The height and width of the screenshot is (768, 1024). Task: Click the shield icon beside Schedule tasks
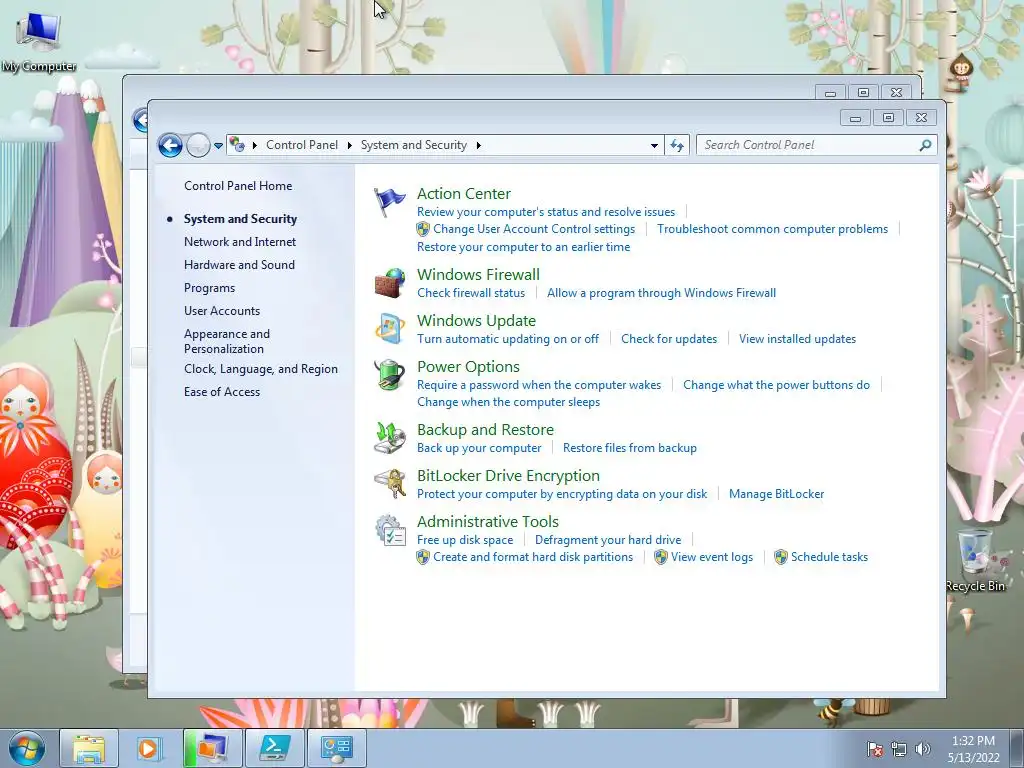coord(780,557)
